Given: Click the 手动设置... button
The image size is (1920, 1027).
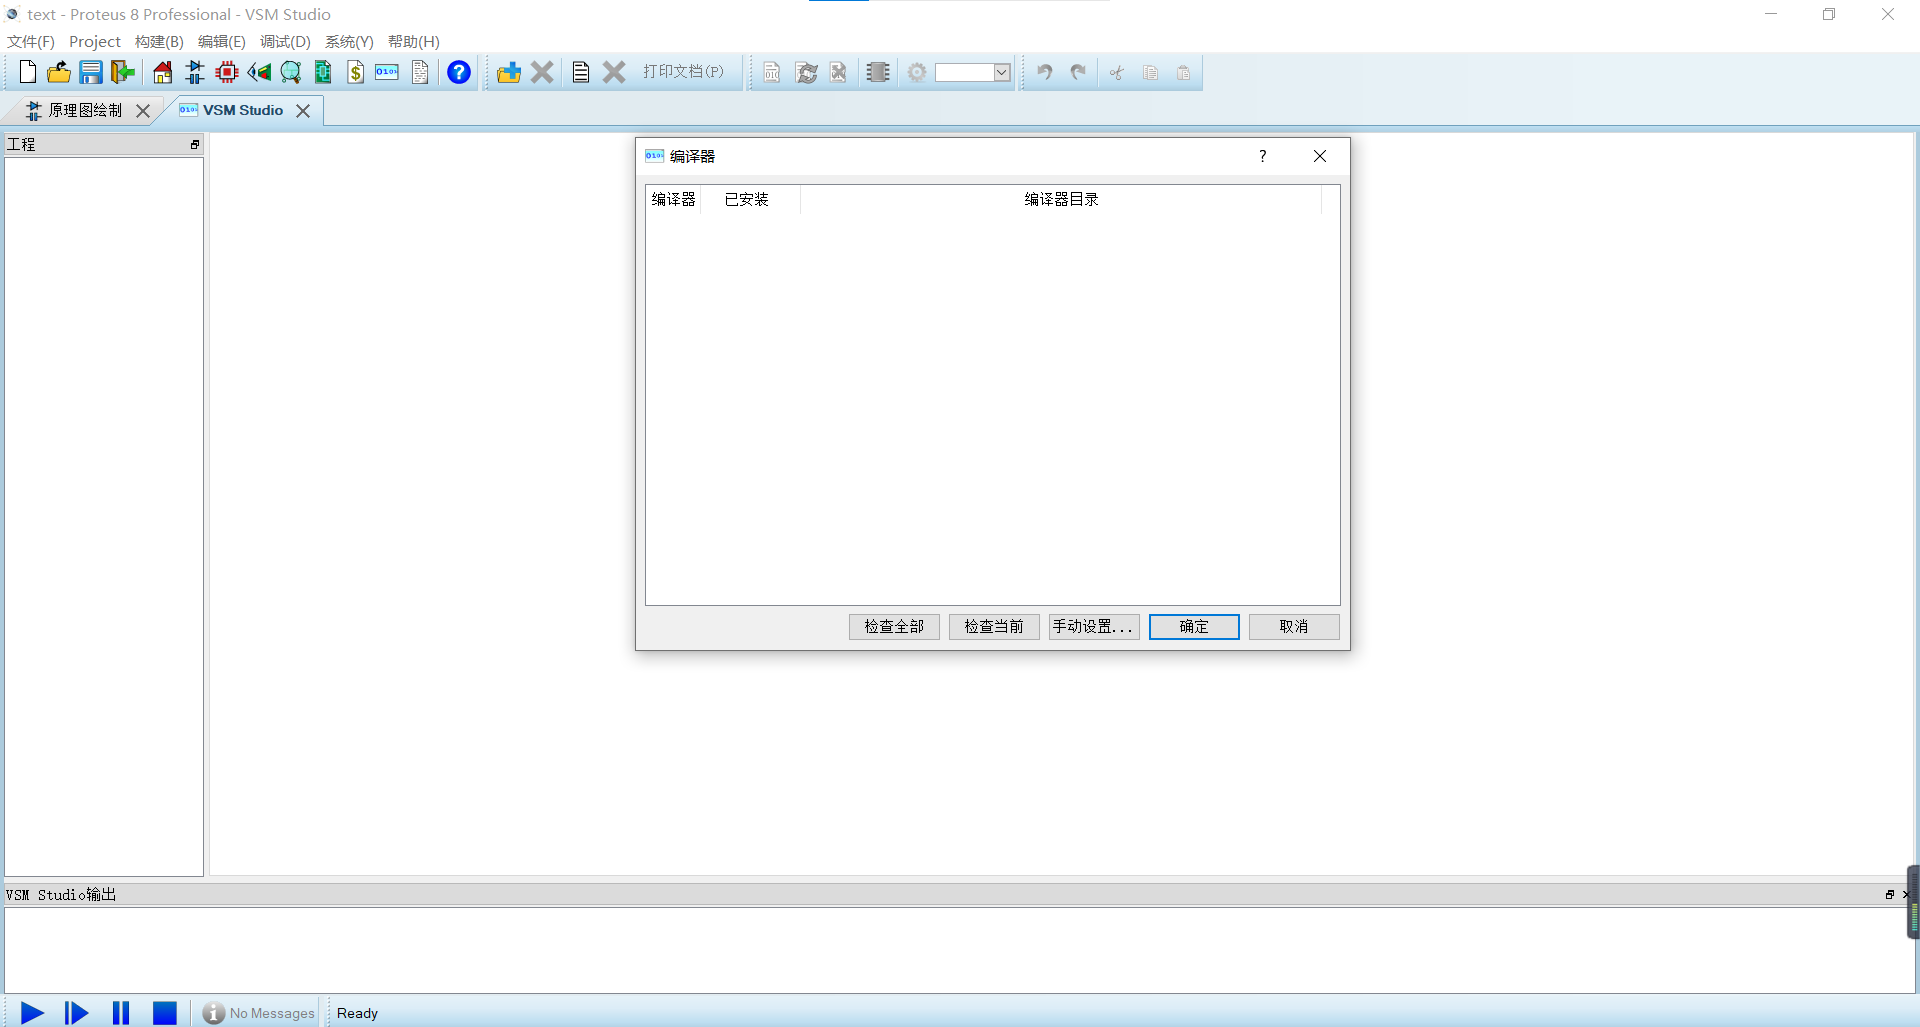Looking at the screenshot, I should 1094,626.
